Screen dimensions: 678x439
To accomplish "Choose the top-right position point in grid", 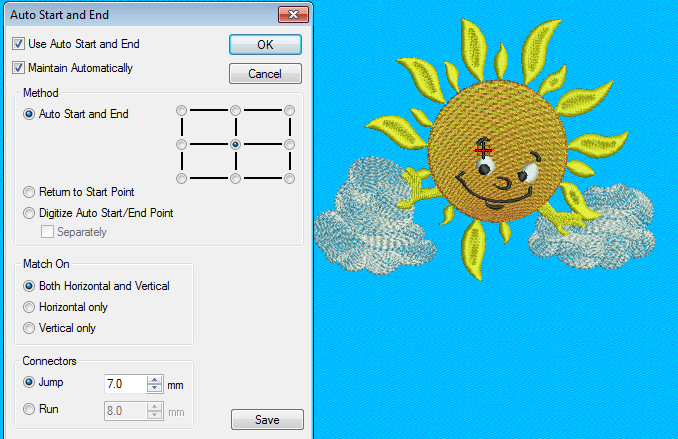I will (x=290, y=111).
